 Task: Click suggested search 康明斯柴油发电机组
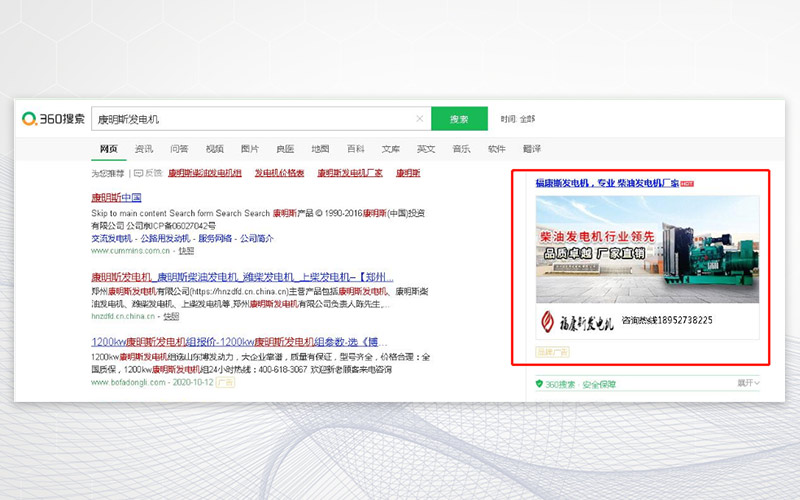tap(205, 173)
